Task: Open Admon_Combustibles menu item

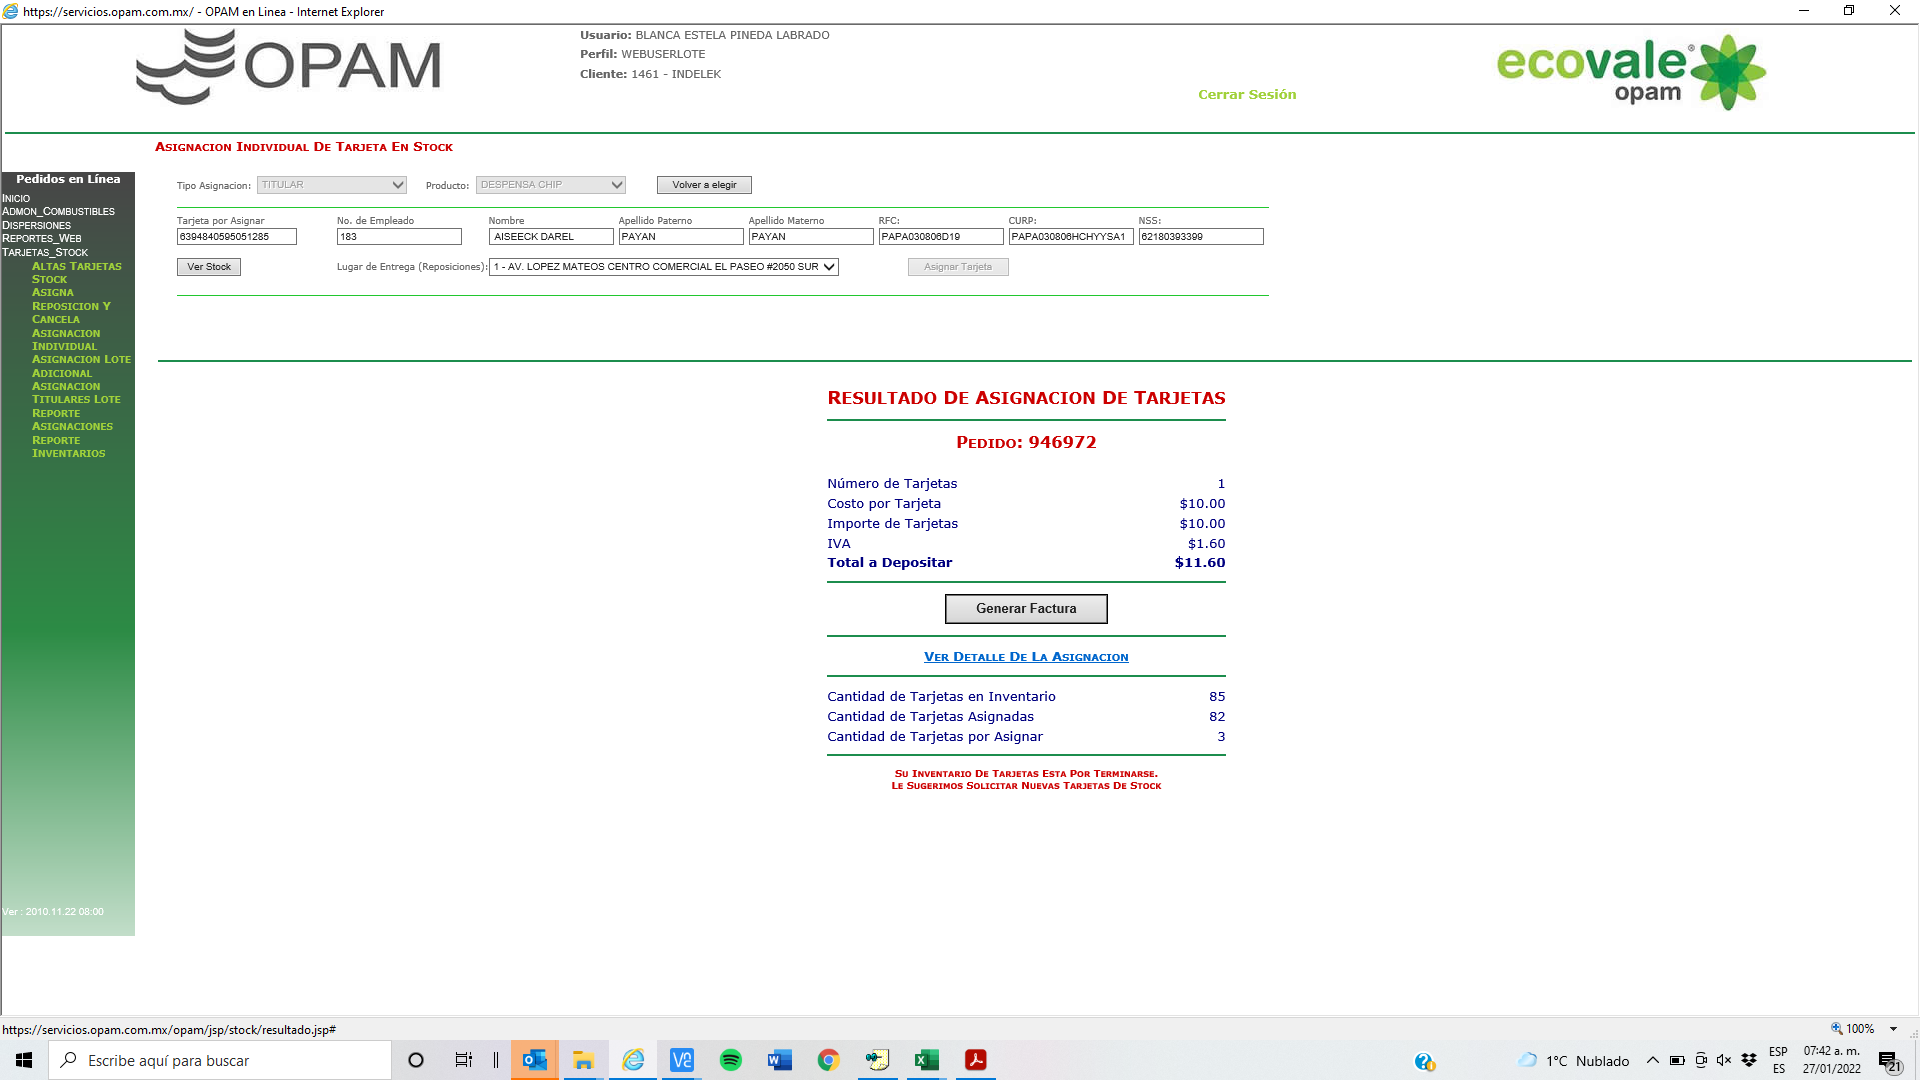Action: [x=58, y=212]
